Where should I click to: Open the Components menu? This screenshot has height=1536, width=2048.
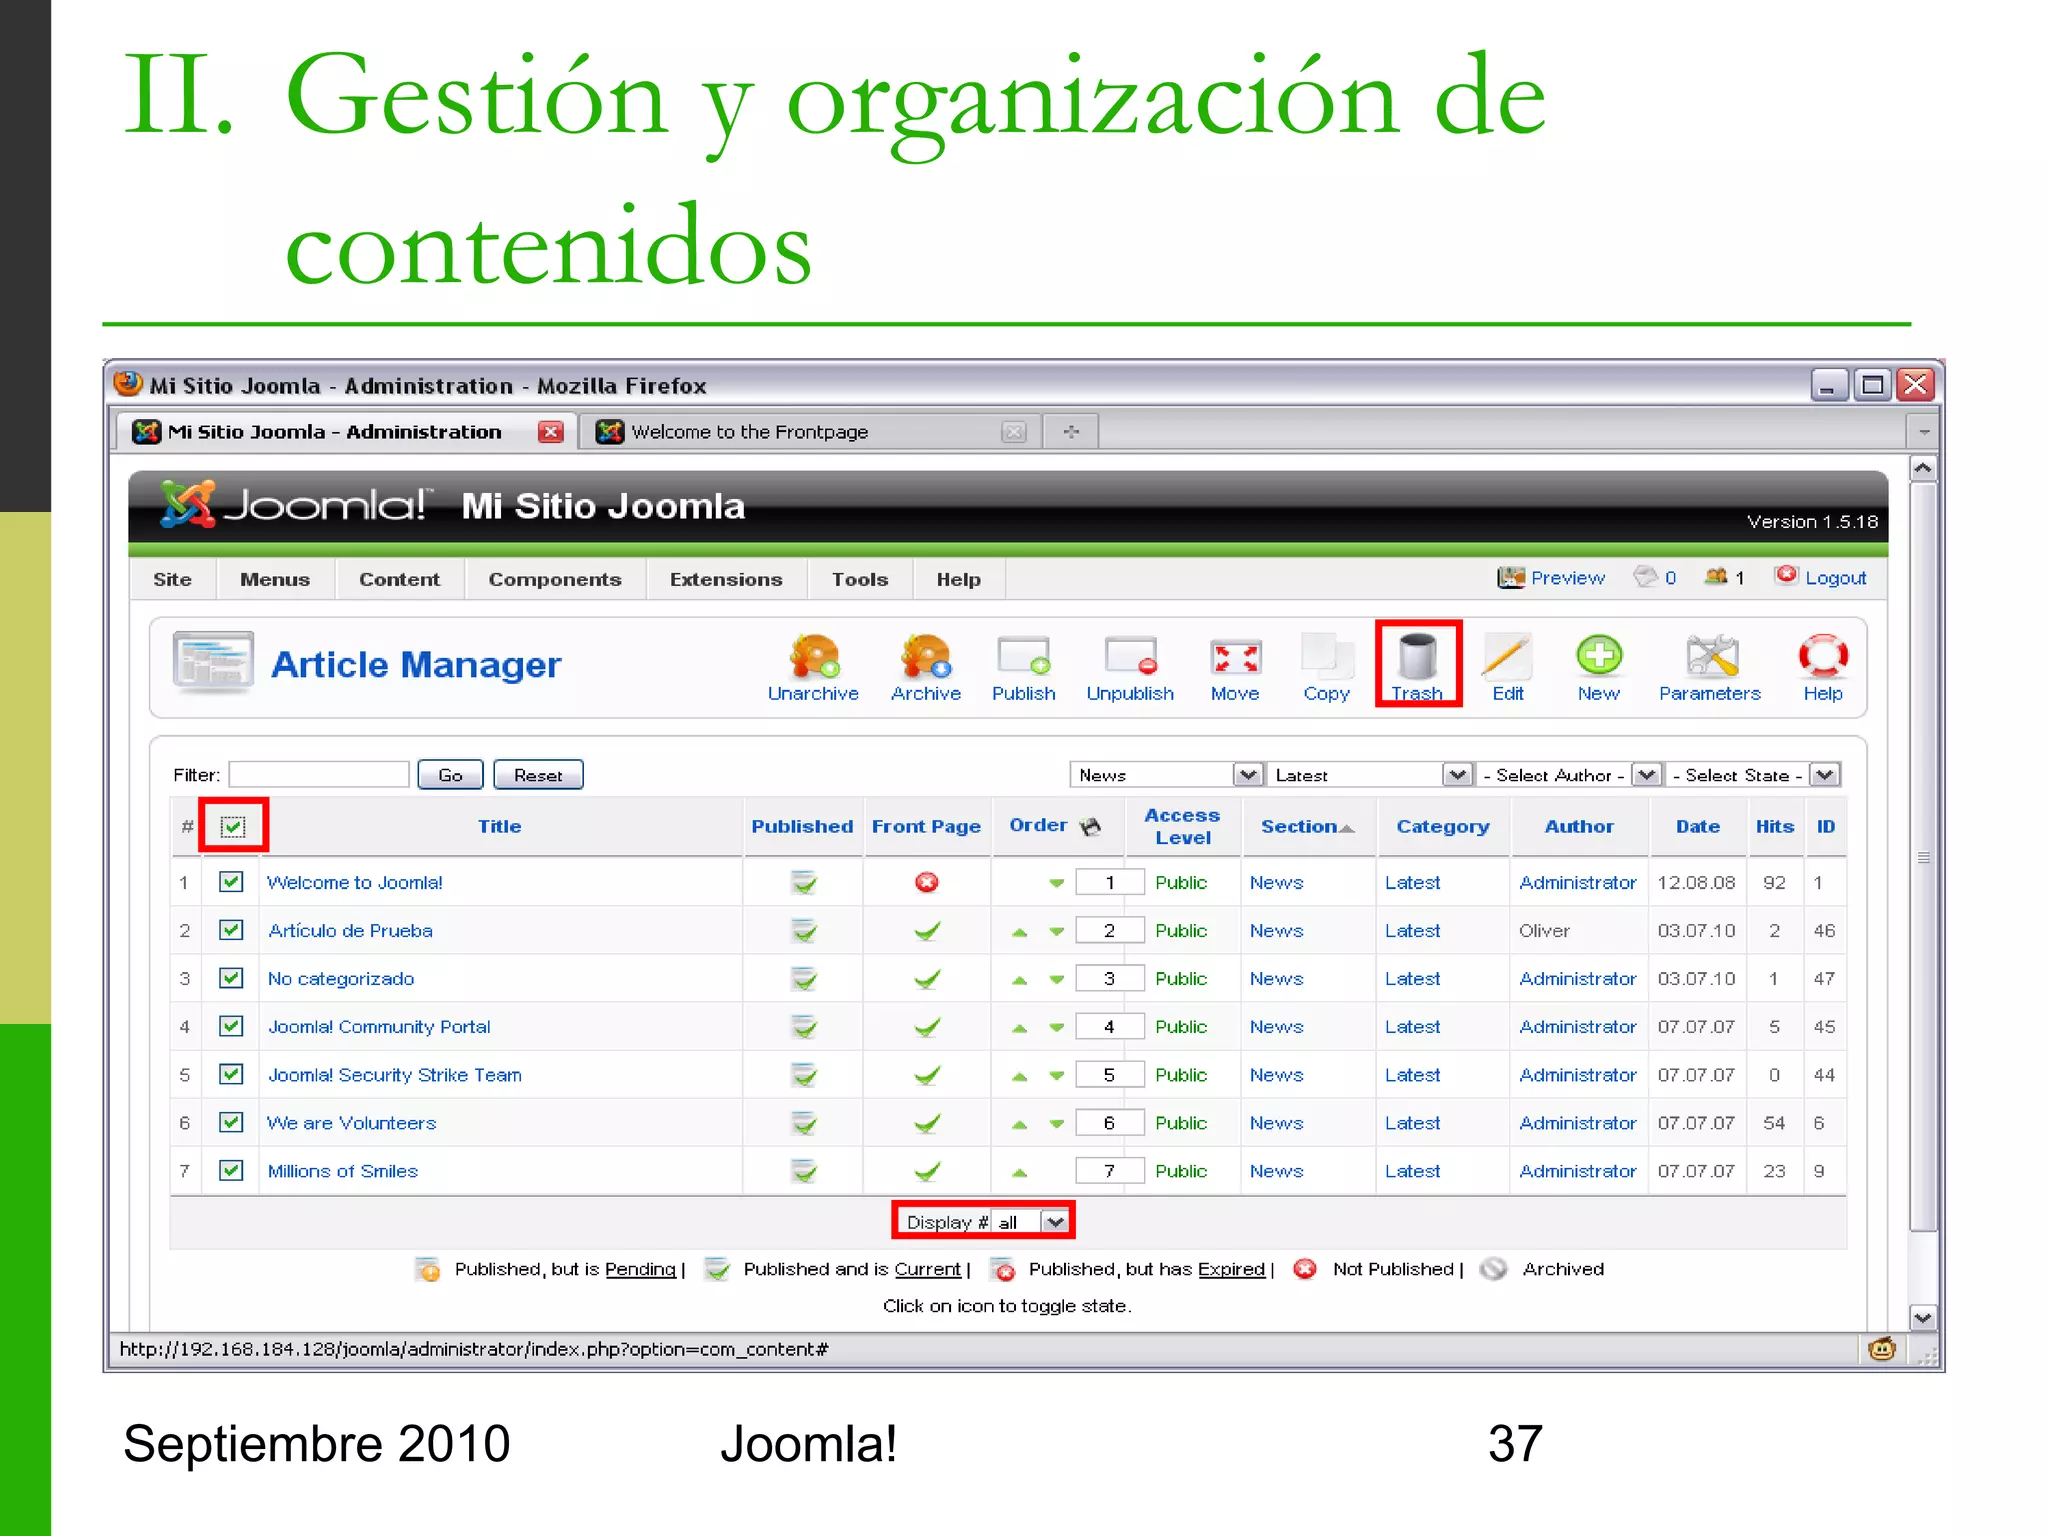click(555, 579)
